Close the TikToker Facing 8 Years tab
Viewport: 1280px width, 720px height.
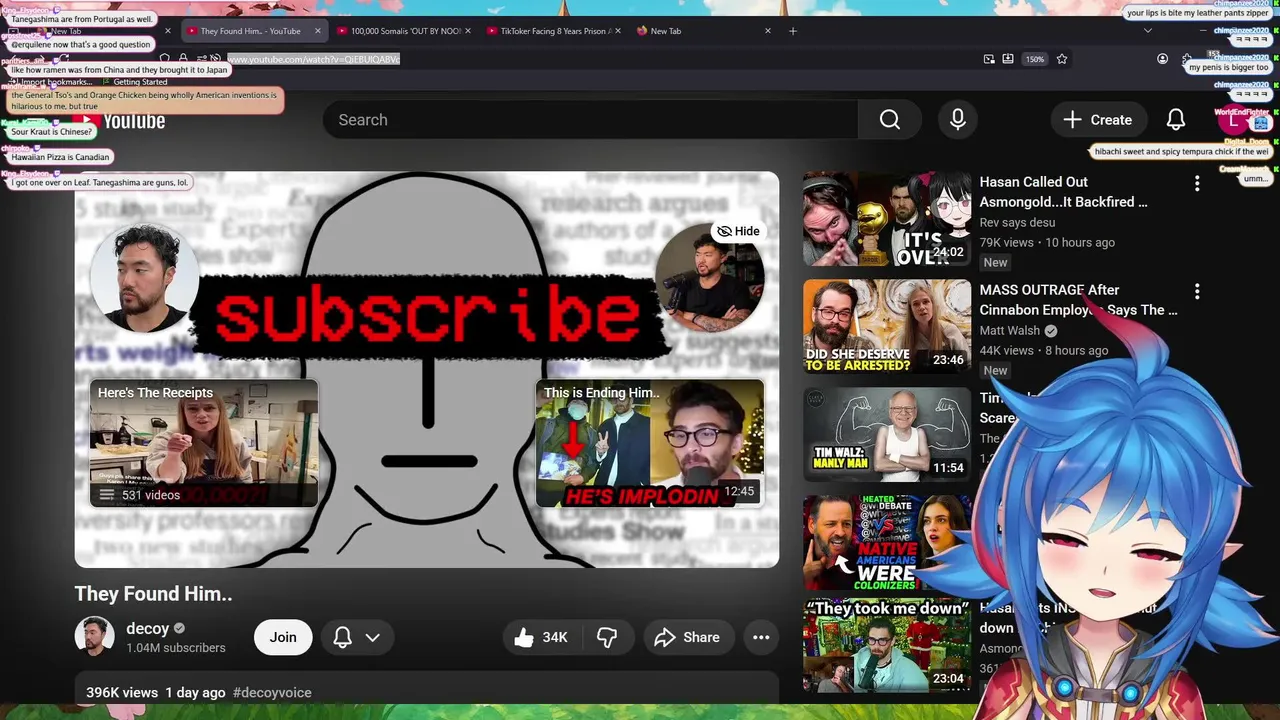[x=618, y=31]
